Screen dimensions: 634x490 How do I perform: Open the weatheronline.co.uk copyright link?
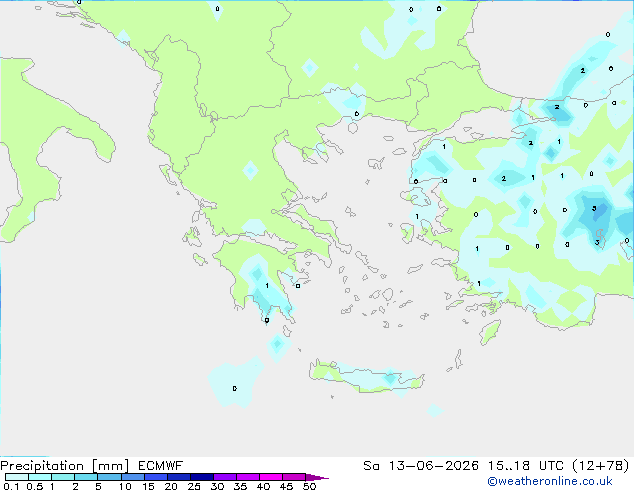(550, 481)
